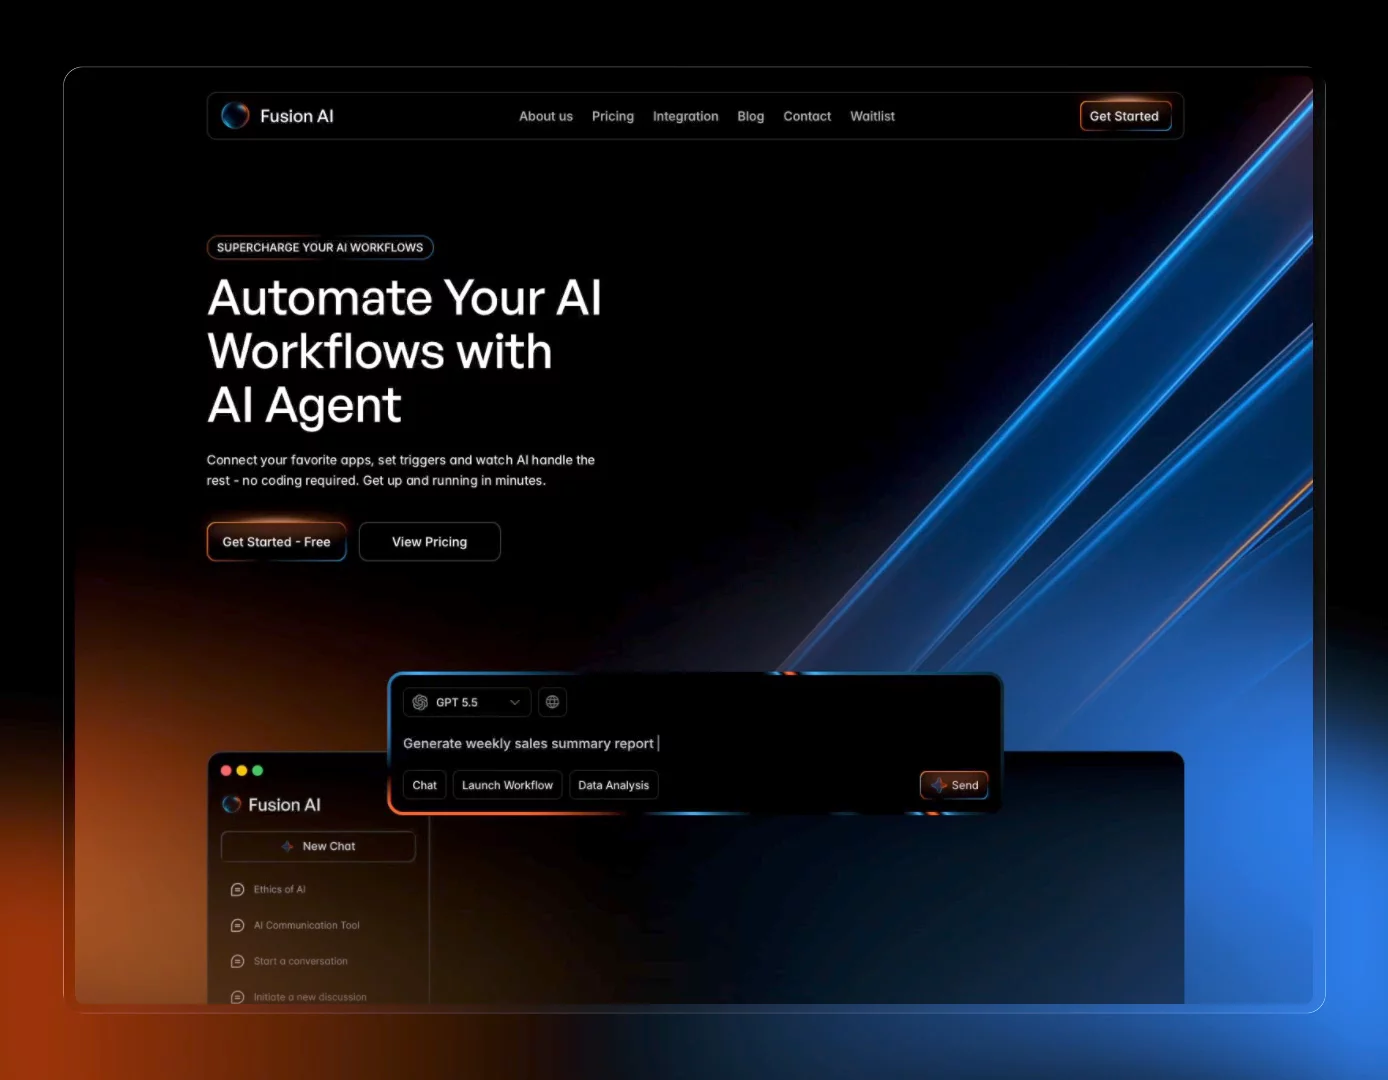
Task: Open the About us page
Action: click(x=546, y=116)
